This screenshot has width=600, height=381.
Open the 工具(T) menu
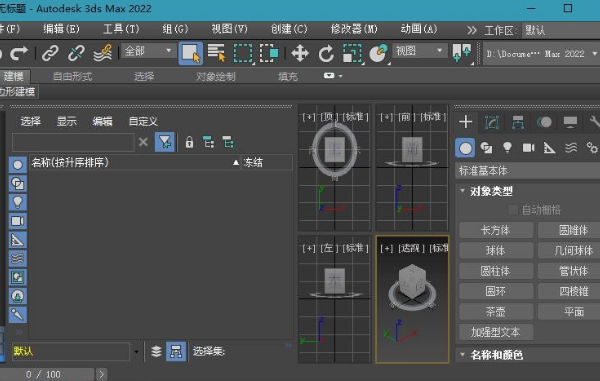pyautogui.click(x=121, y=29)
